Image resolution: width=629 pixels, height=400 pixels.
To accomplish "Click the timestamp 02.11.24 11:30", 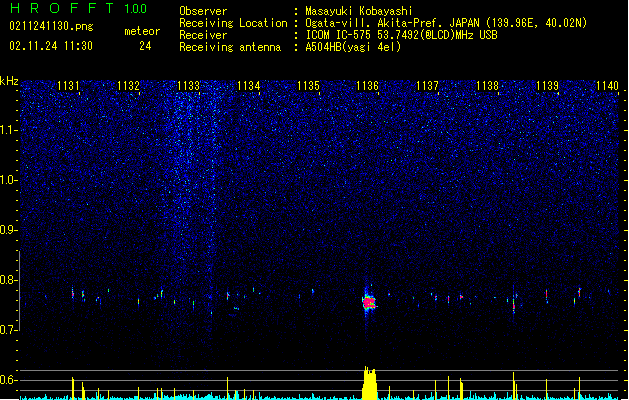I will (x=51, y=46).
